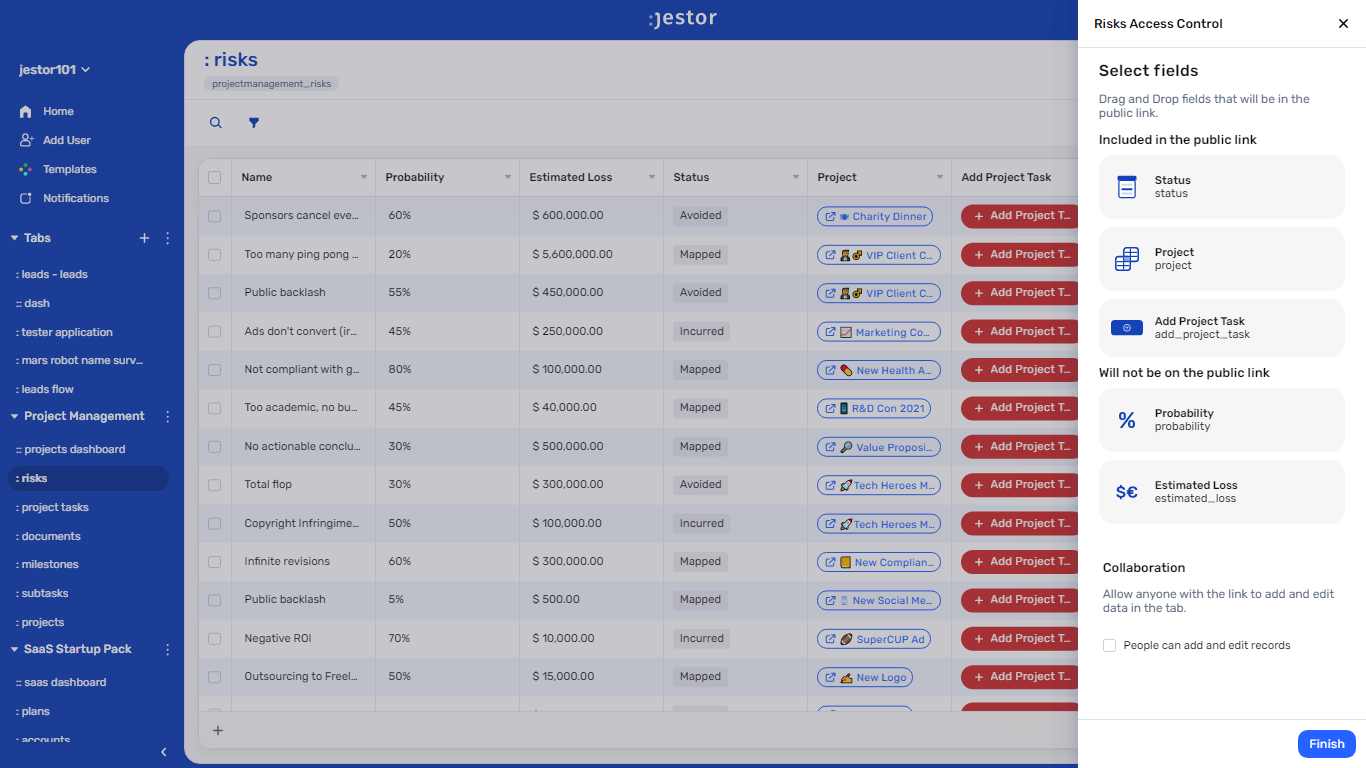Collapse the Tabs section arrow
Viewport: 1366px width, 768px height.
pyautogui.click(x=14, y=238)
